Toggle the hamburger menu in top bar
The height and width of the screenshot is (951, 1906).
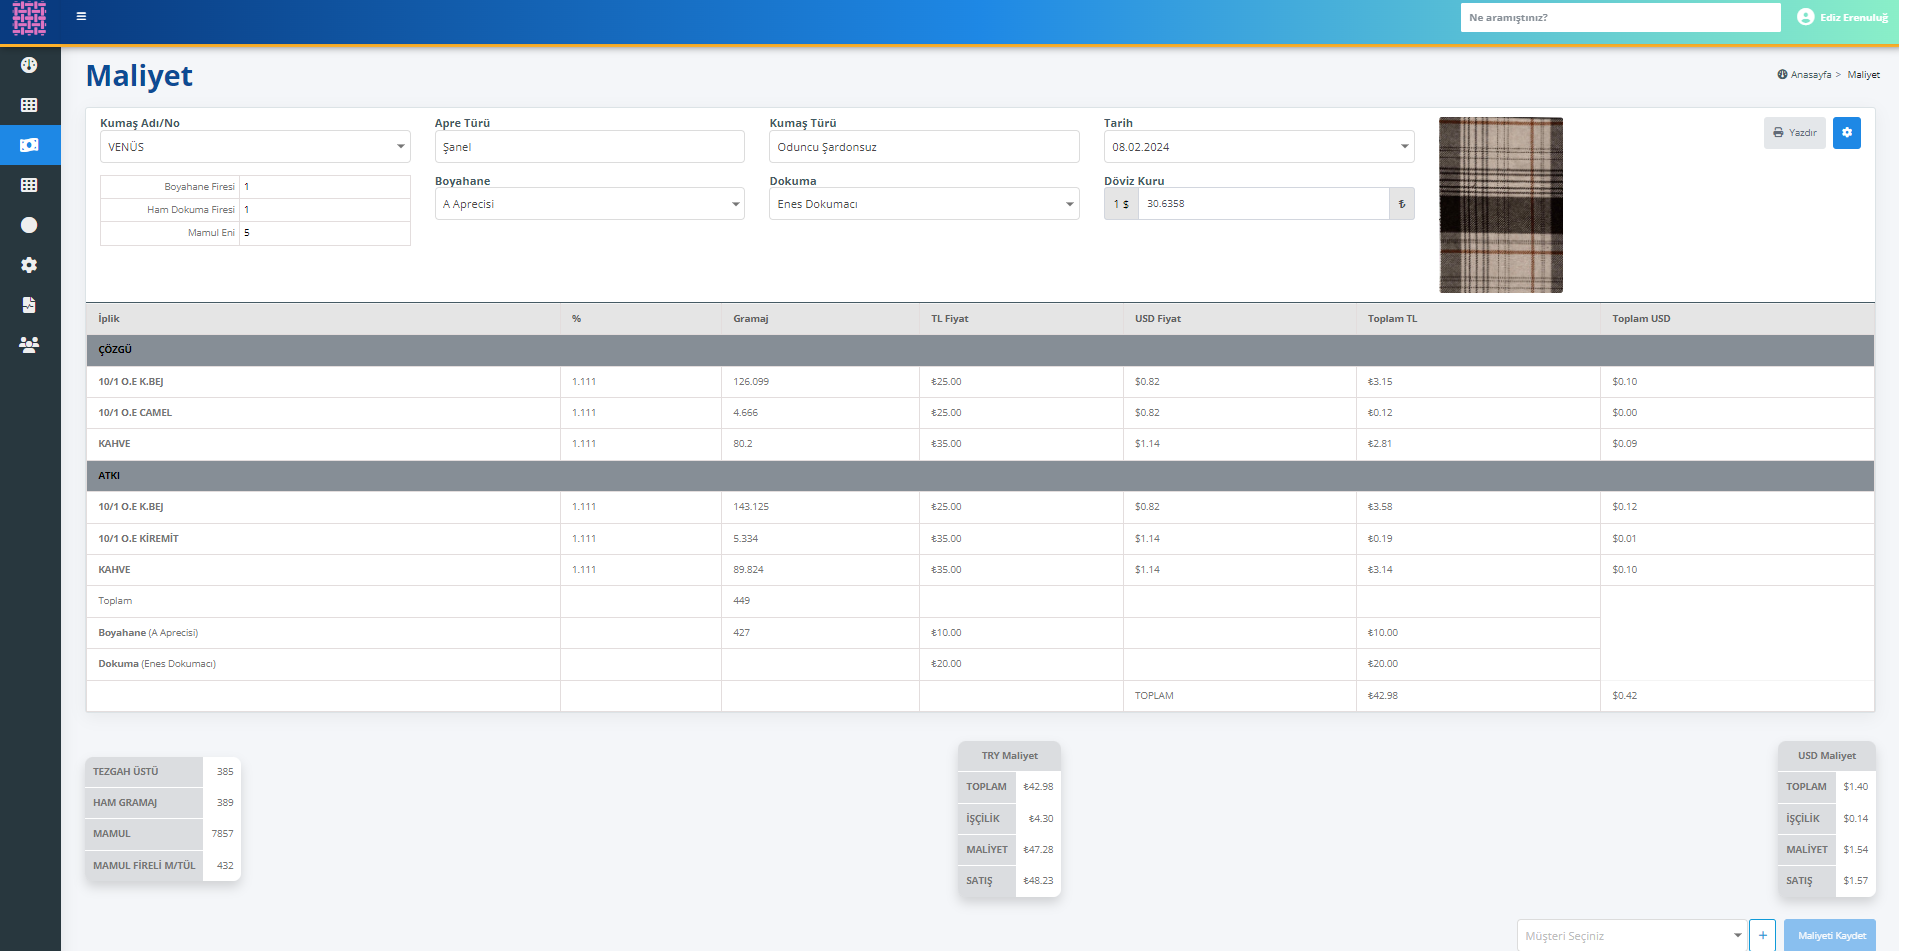click(x=81, y=16)
